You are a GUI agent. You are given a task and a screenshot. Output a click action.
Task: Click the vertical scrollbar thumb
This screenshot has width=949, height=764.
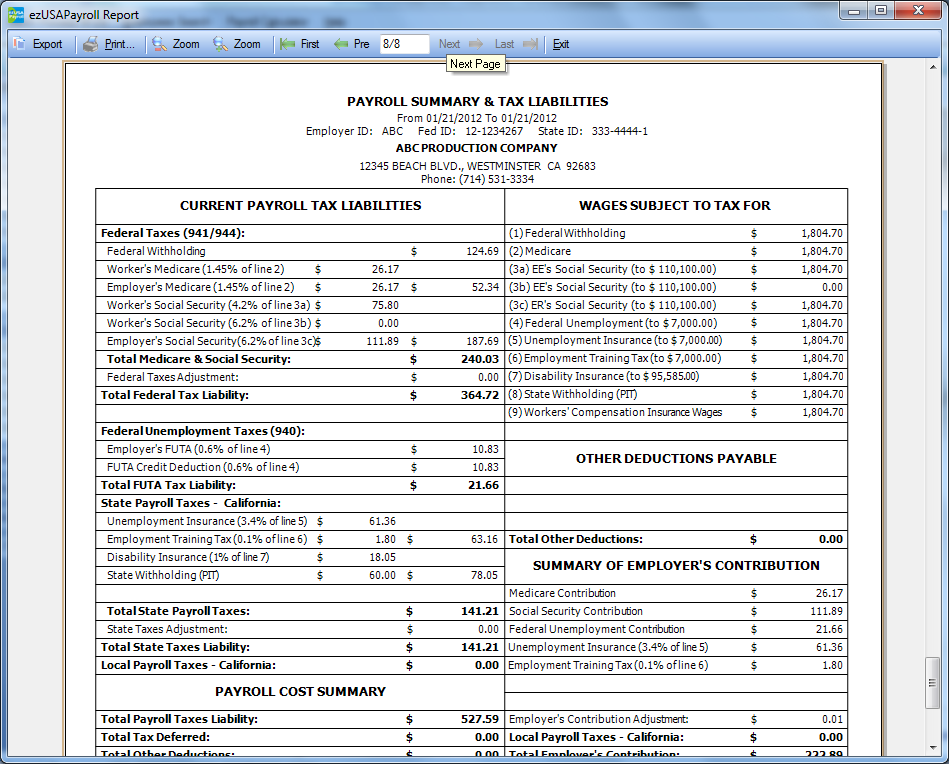[933, 681]
